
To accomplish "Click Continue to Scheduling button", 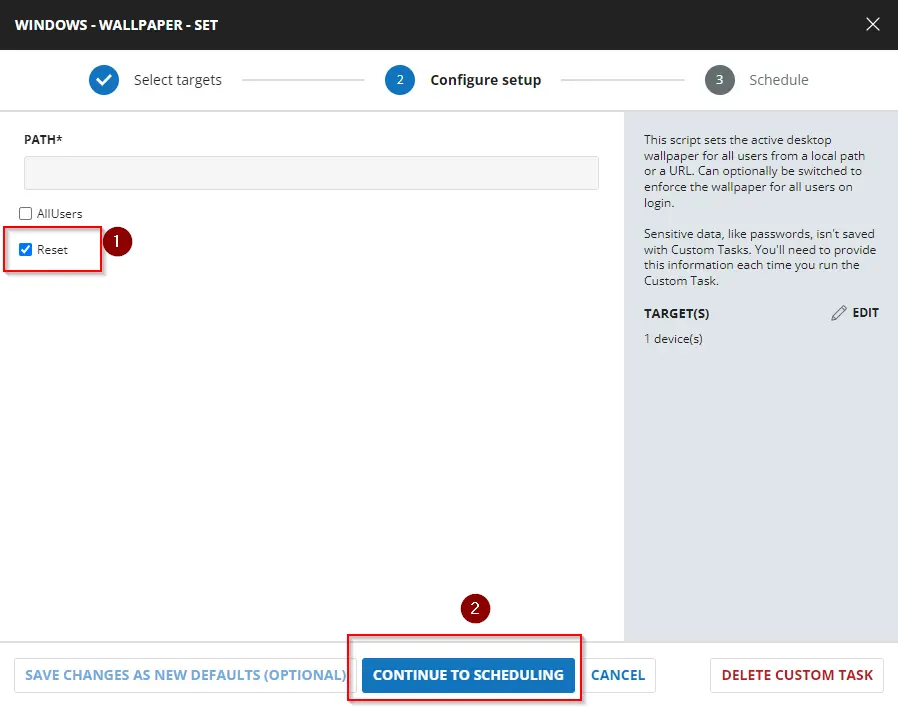I will coord(468,675).
